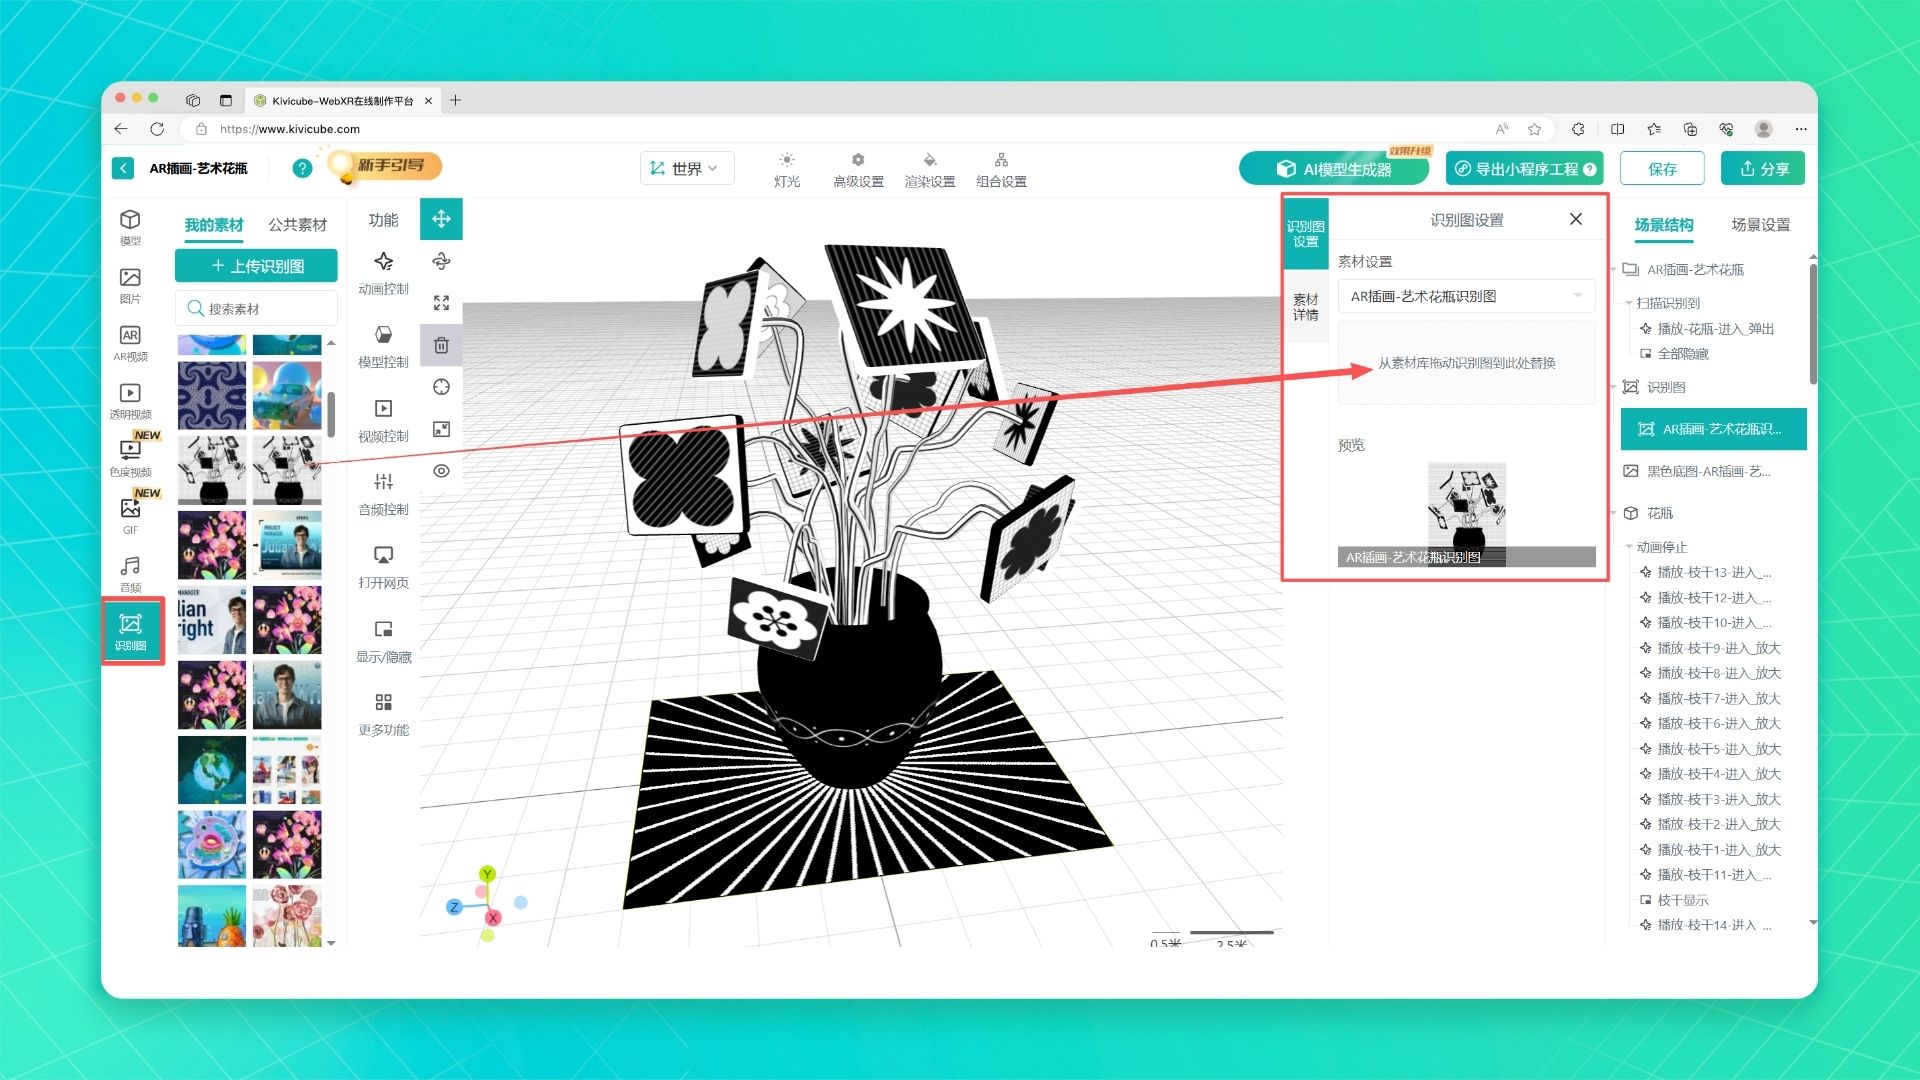Screen dimensions: 1920x1080
Task: Click the 保存 save button
Action: click(1662, 169)
